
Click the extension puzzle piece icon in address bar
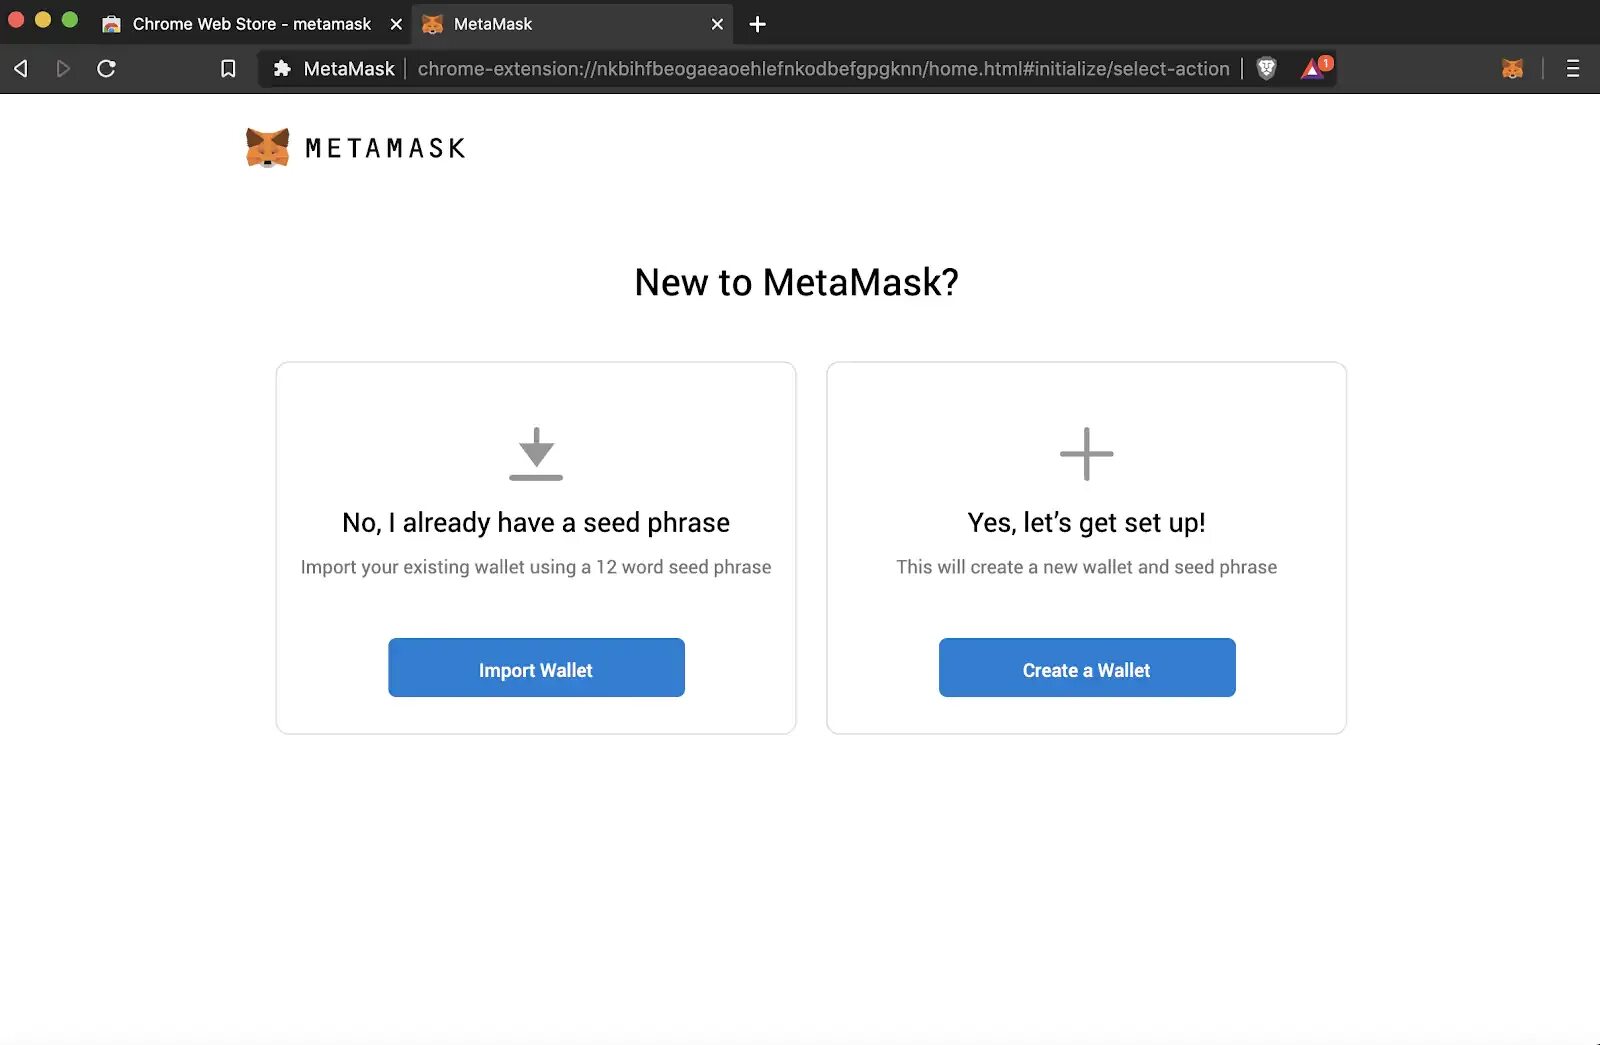282,68
